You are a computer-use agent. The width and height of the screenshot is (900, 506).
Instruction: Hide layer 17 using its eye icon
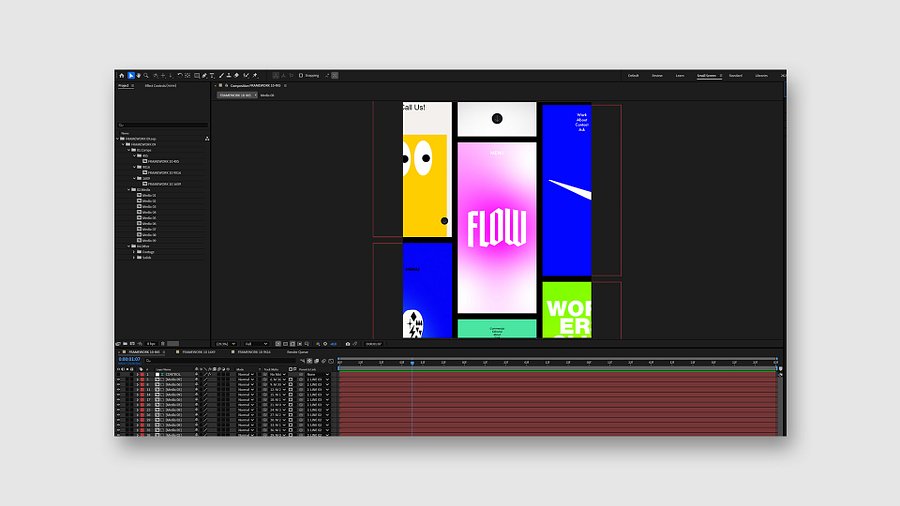coord(119,400)
